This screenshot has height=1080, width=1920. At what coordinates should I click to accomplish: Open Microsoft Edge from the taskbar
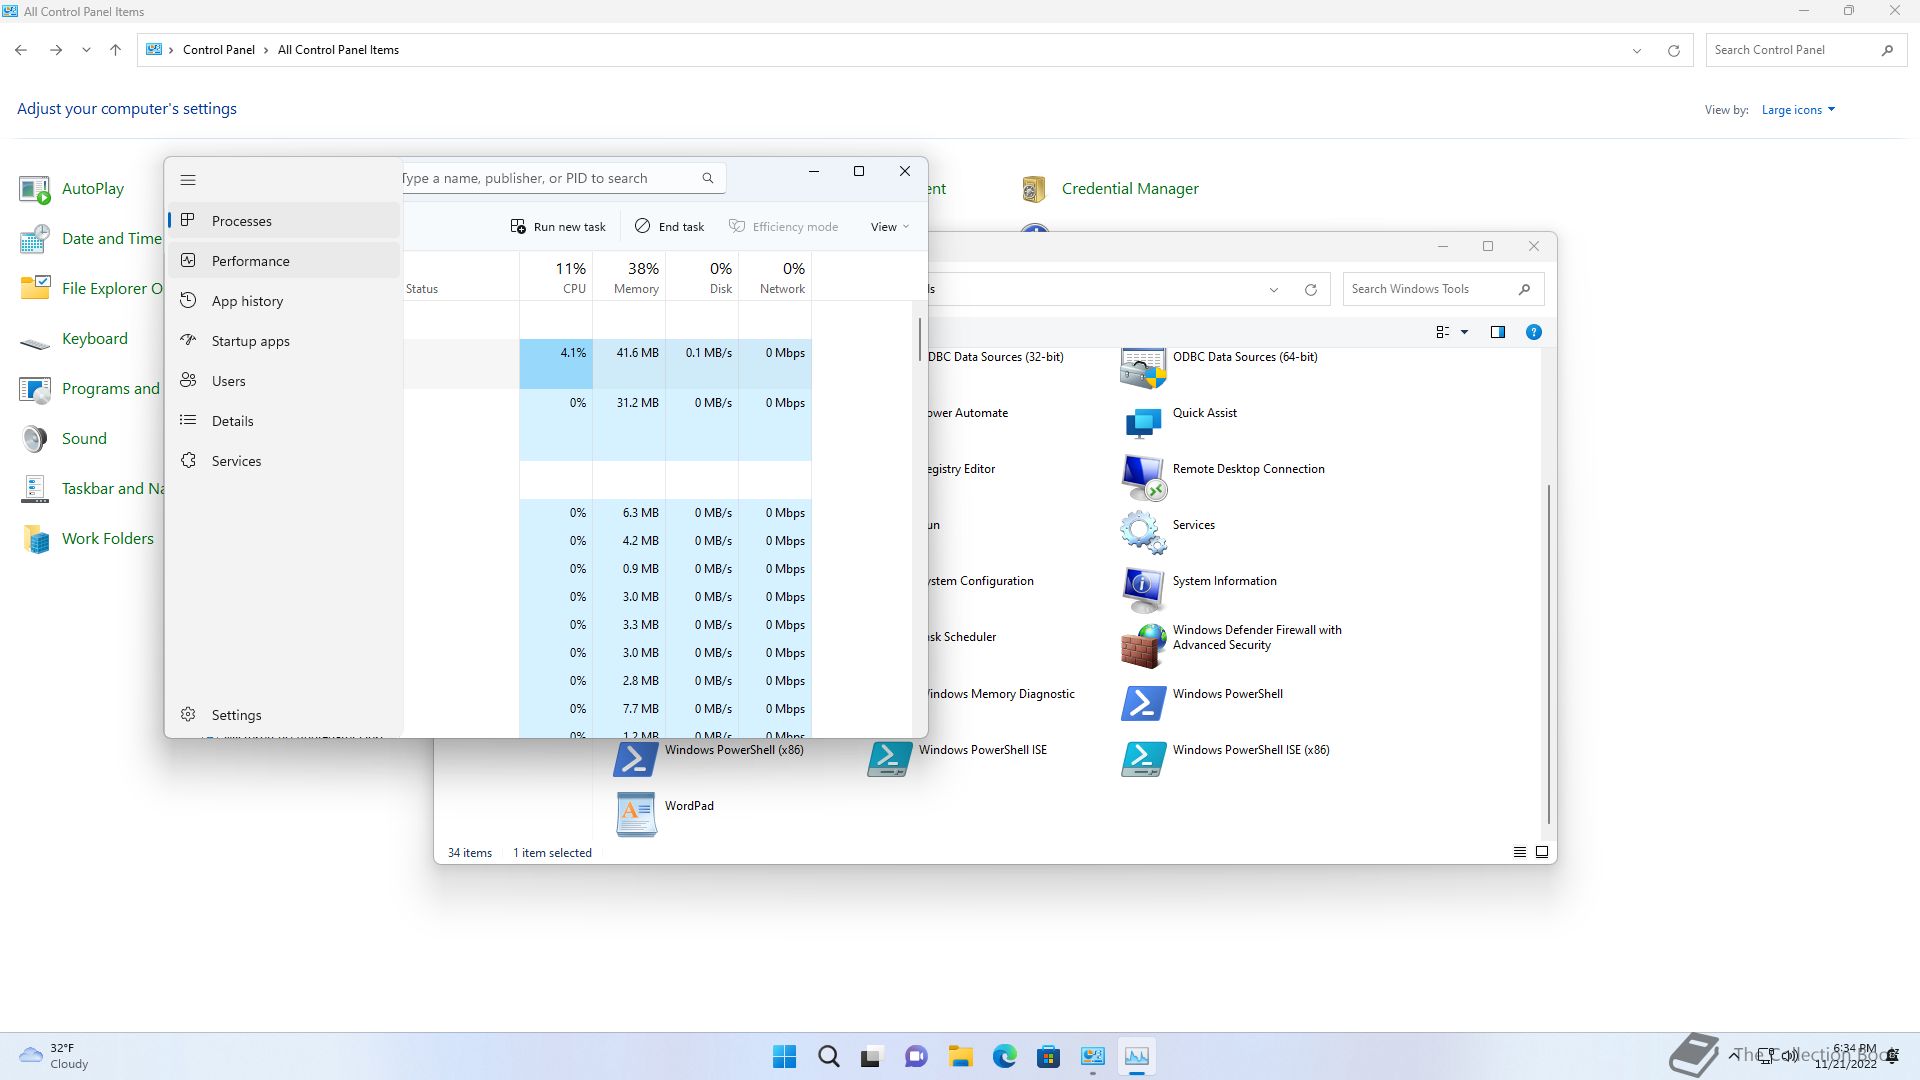point(1004,1056)
